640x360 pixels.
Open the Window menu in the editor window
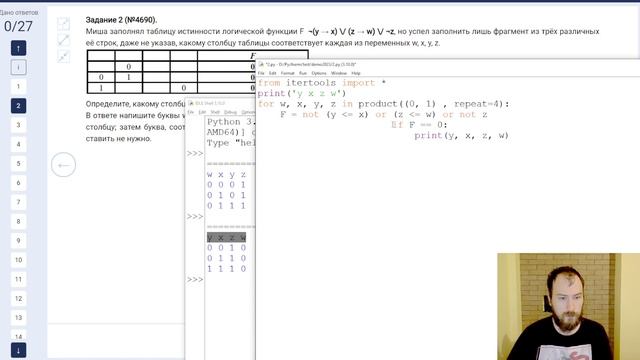coord(339,73)
